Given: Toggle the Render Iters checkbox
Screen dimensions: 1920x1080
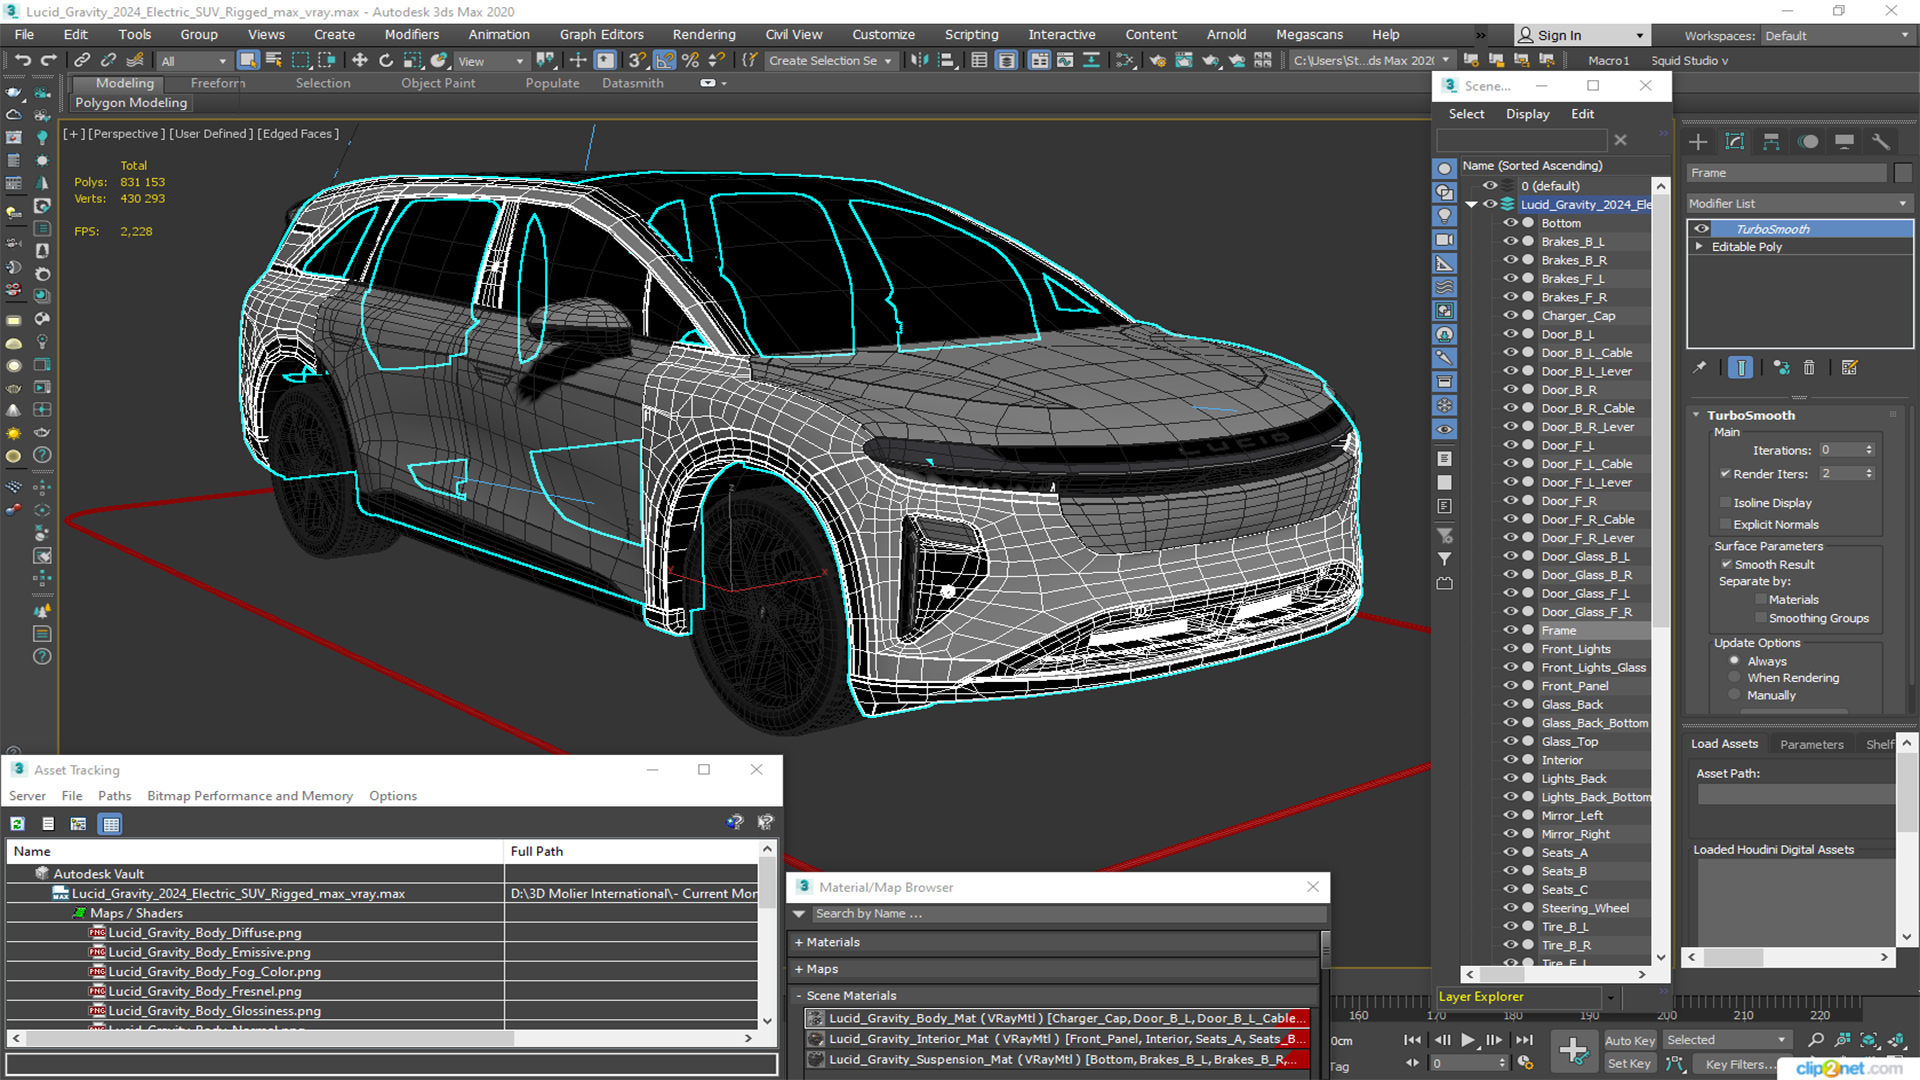Looking at the screenshot, I should tap(1725, 474).
